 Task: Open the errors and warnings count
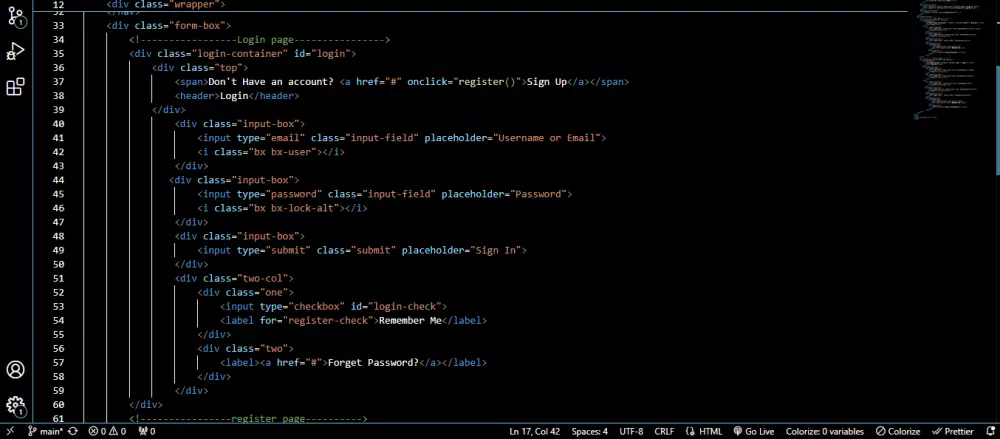(x=107, y=431)
